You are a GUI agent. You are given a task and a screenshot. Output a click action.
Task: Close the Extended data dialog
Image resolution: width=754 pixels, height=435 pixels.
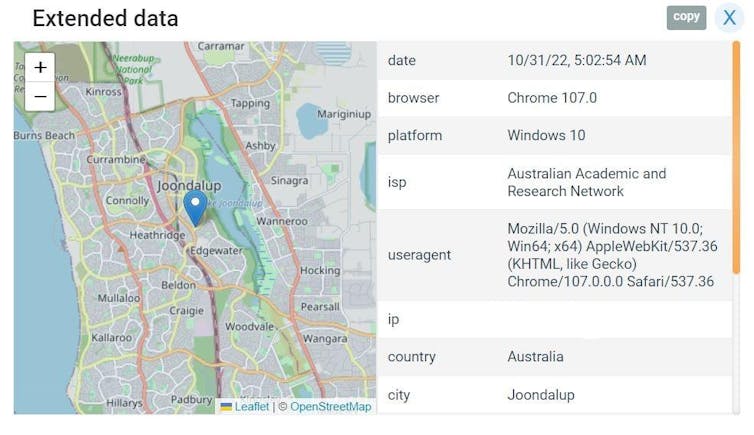(x=729, y=18)
